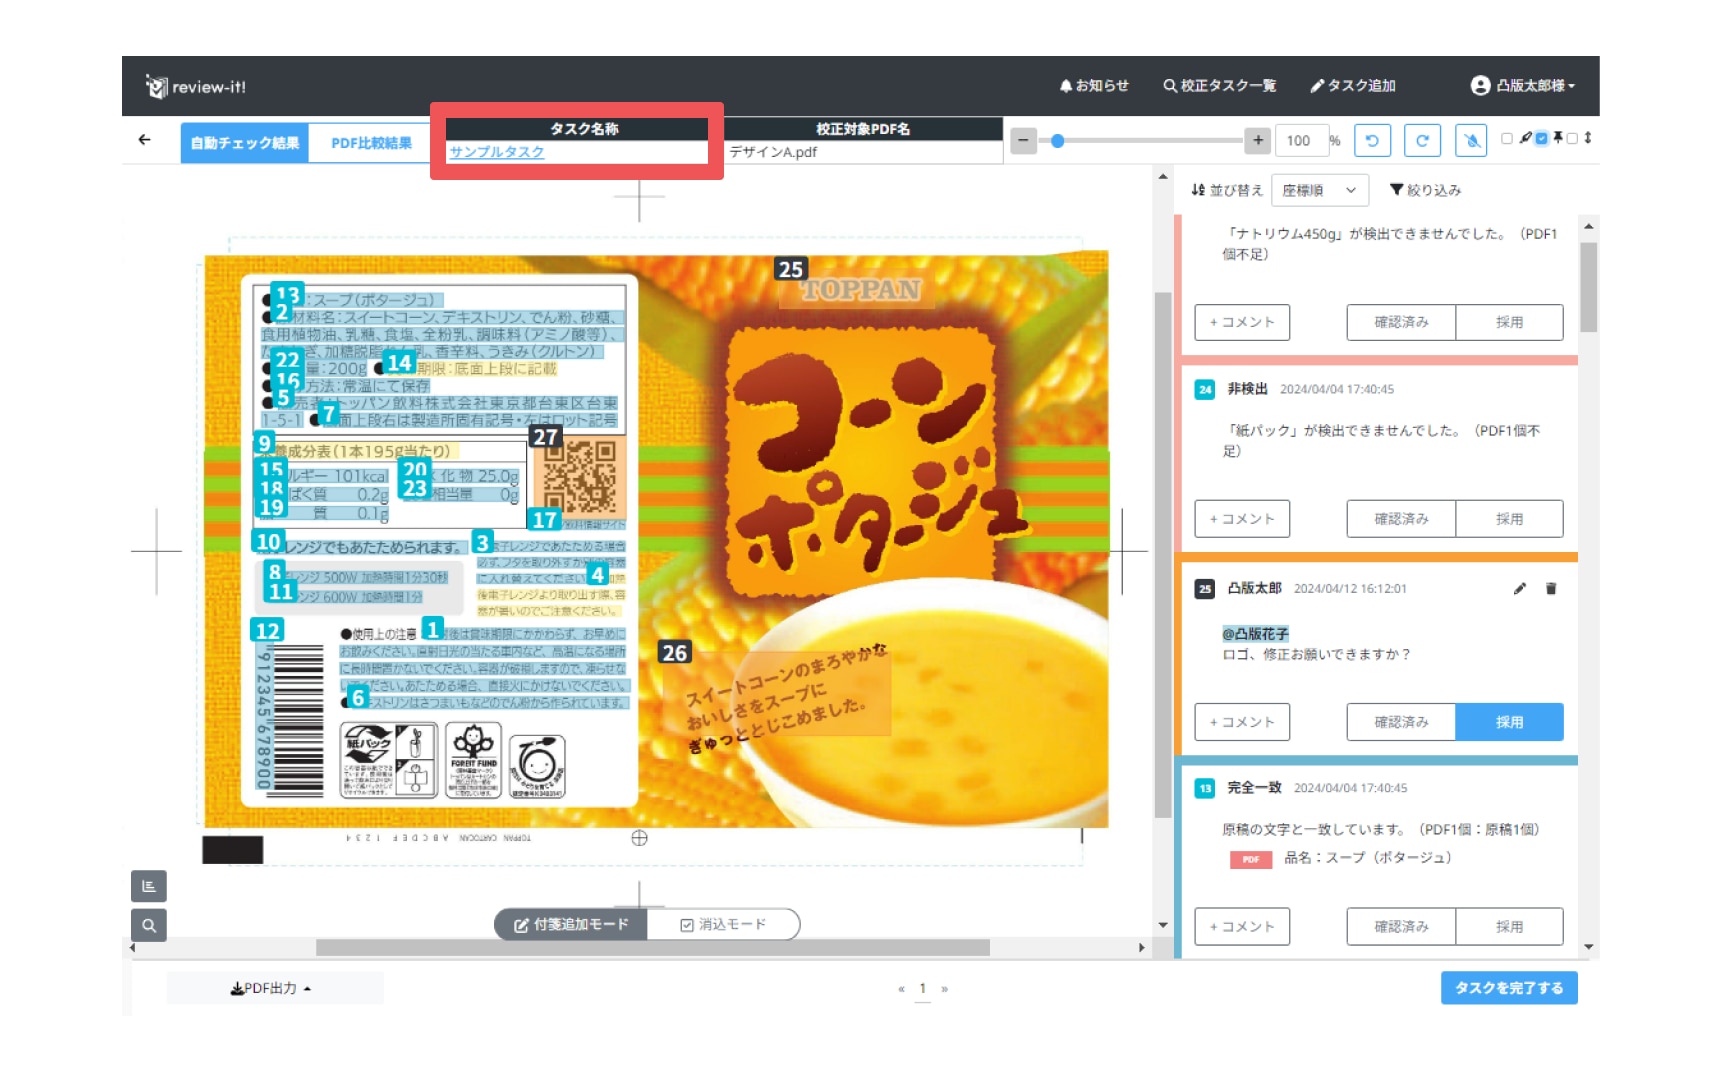
Task: Open the list panel icon bottom-left
Action: [149, 886]
